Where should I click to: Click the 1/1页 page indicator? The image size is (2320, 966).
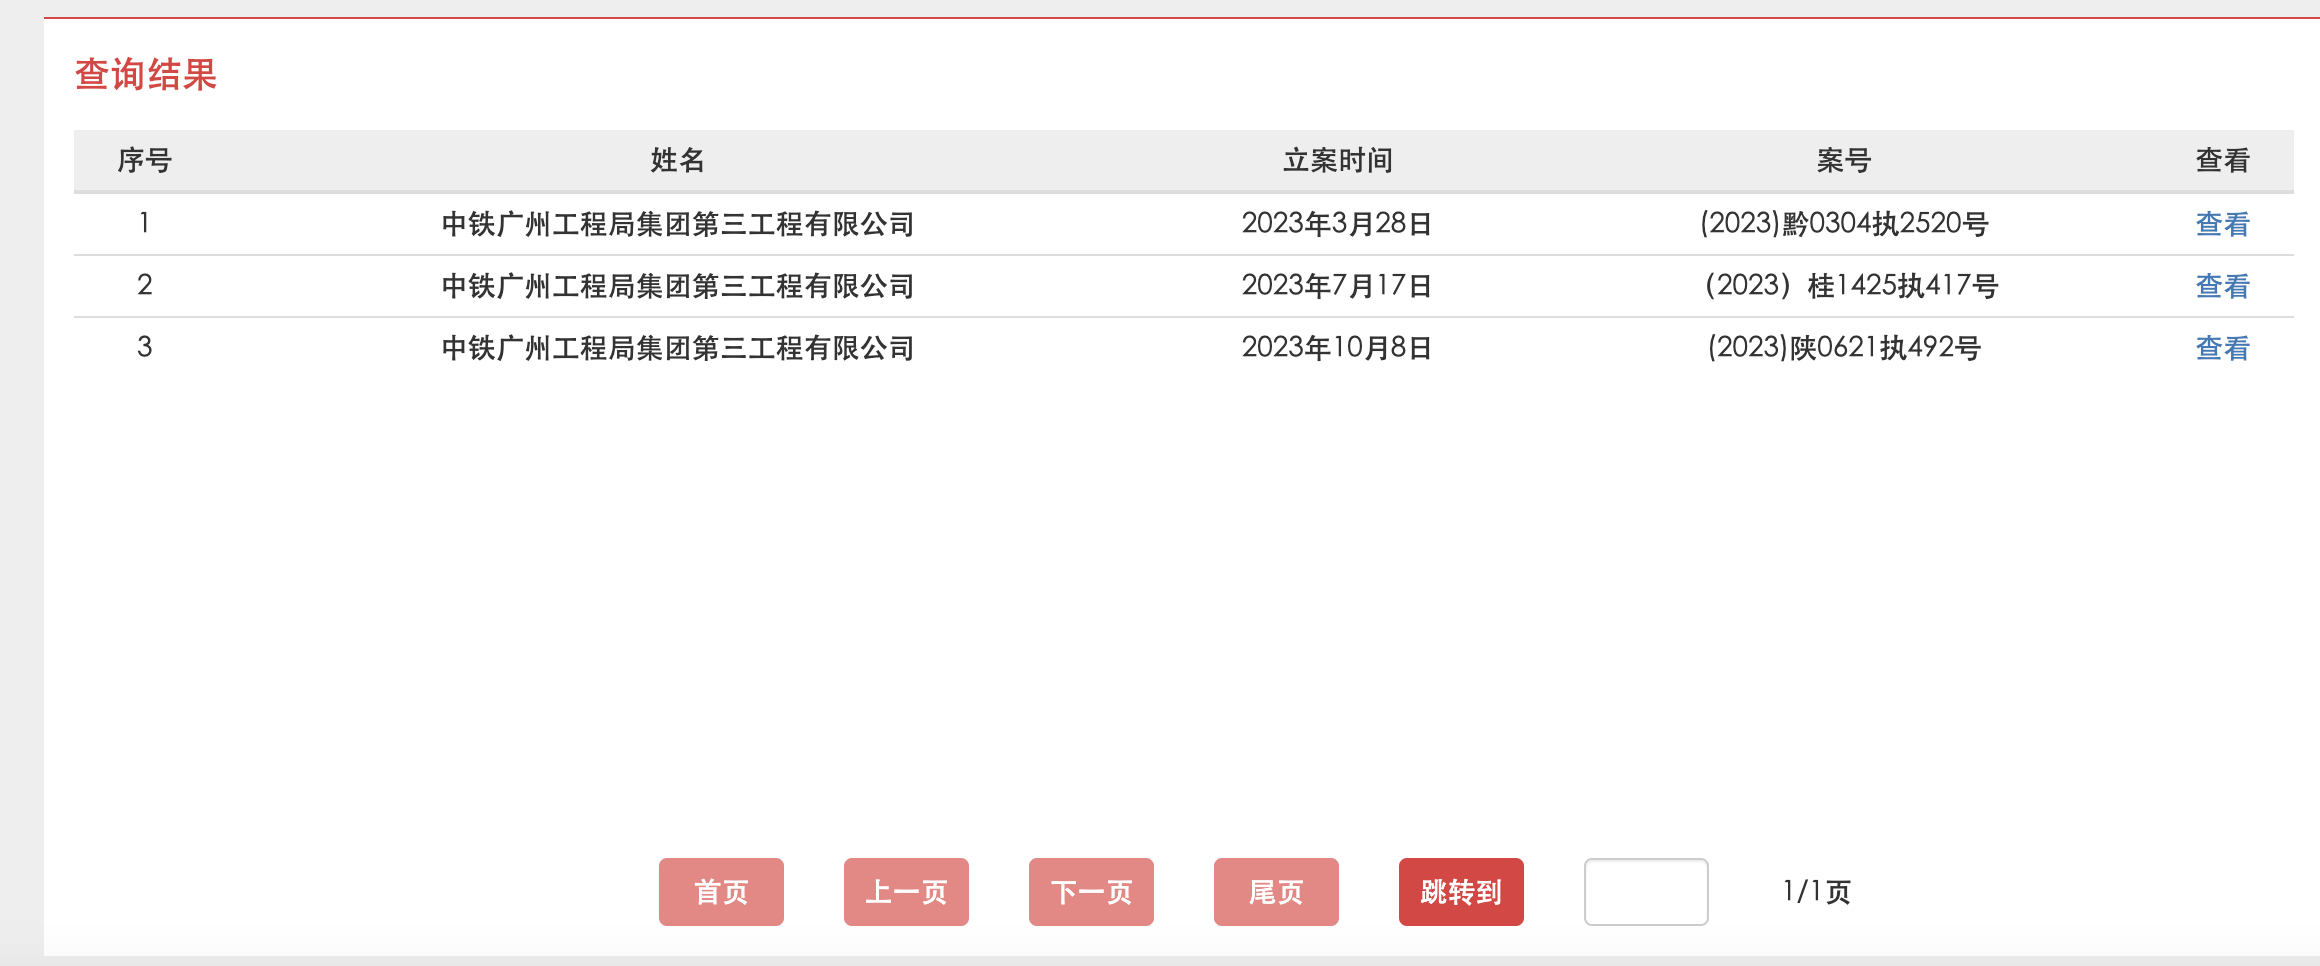(x=1816, y=891)
